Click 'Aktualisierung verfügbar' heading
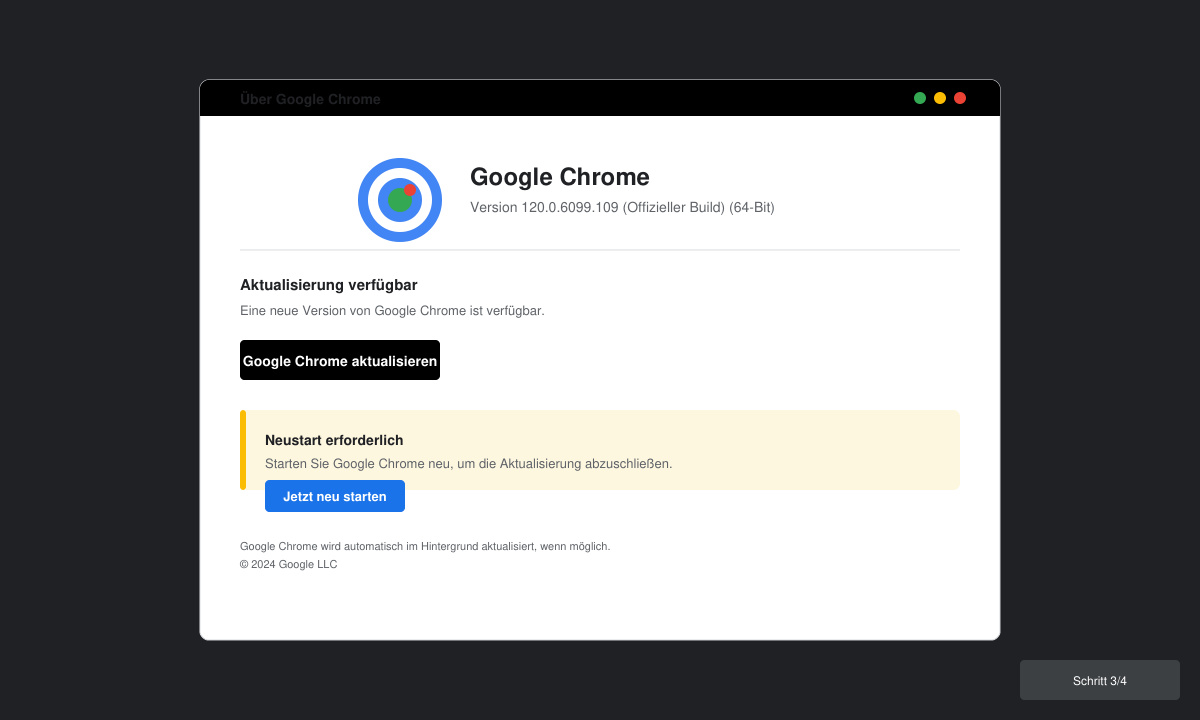 coord(329,285)
